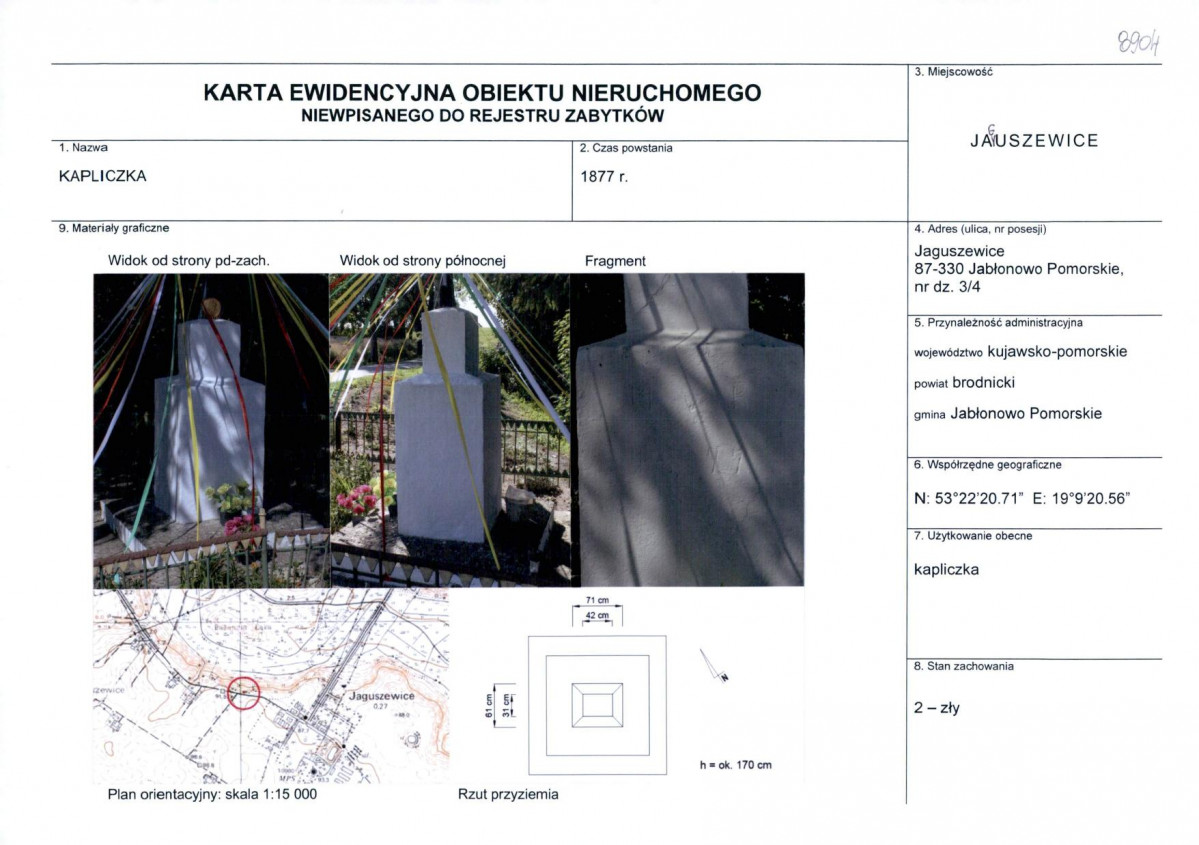The width and height of the screenshot is (1199, 845).
Task: Click the date value '1877 r.'
Action: tap(604, 177)
